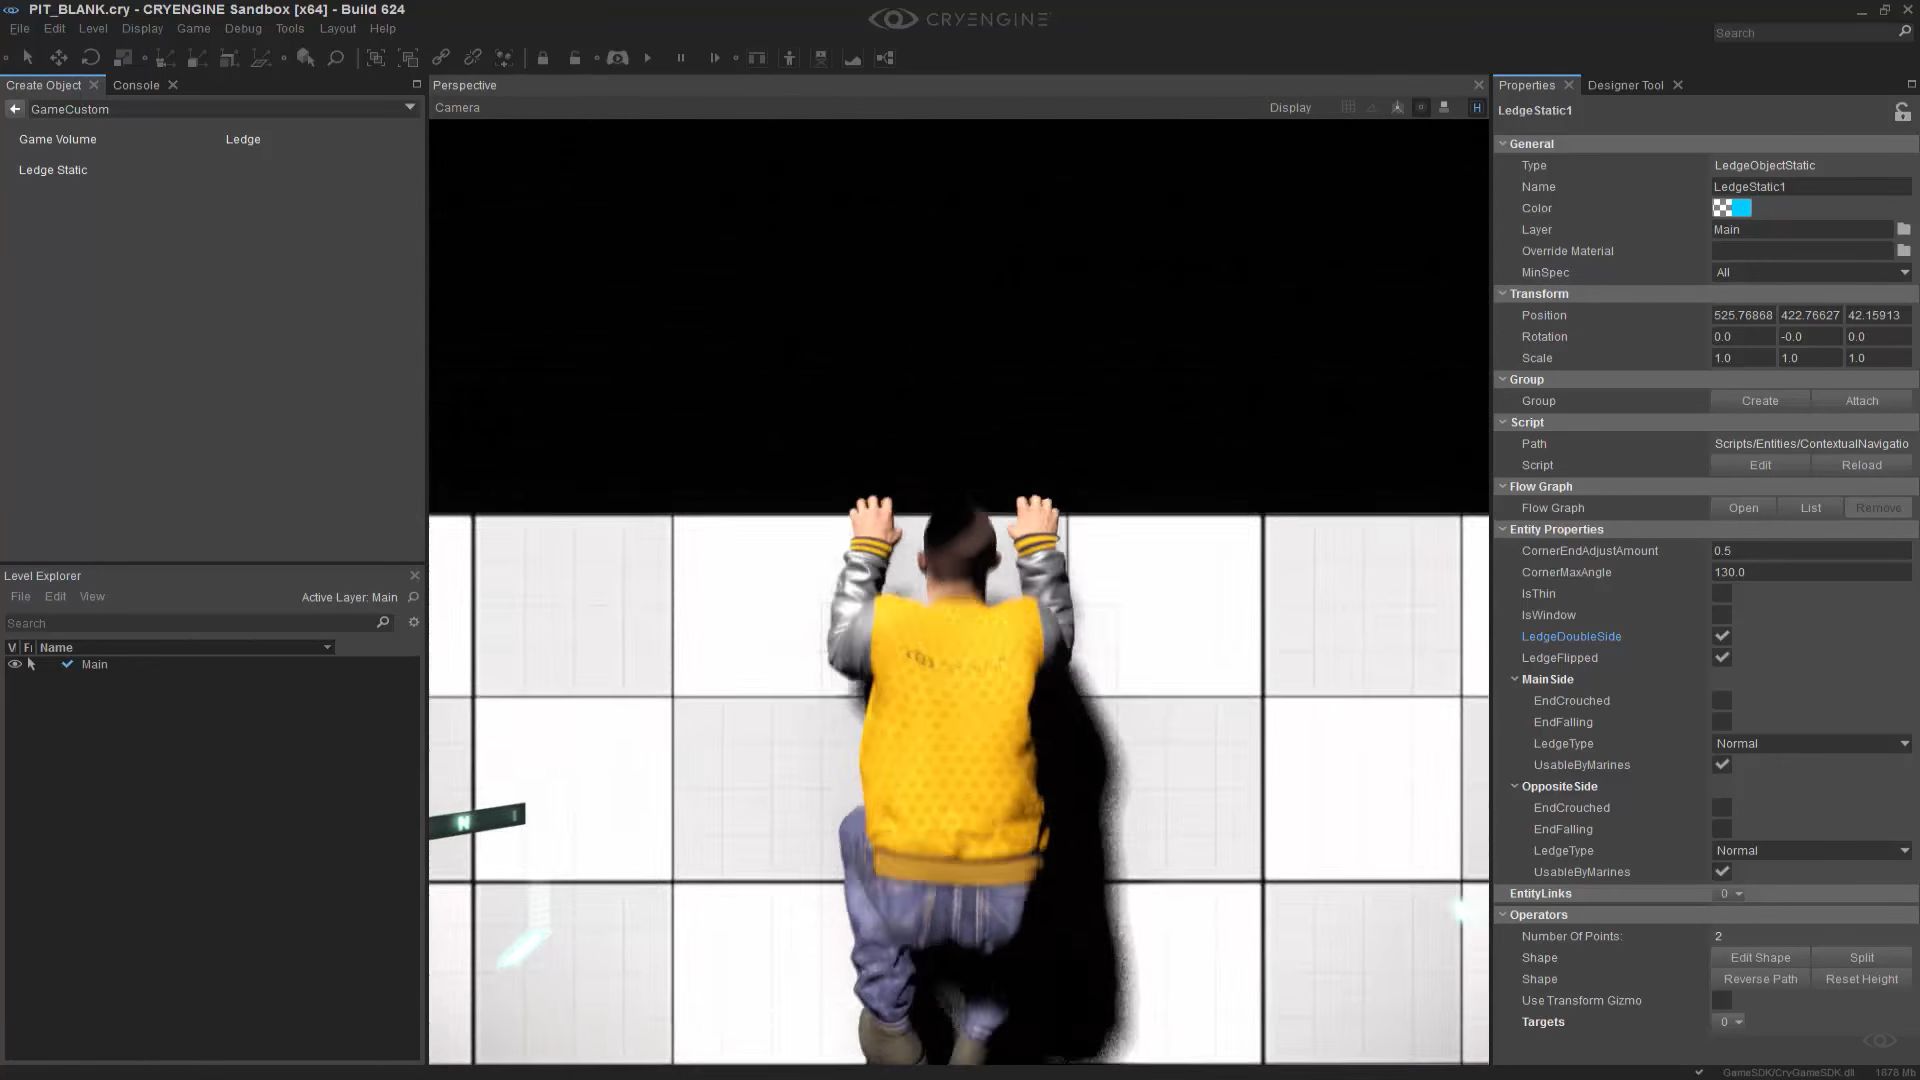Activate the Rotate tool in toolbar
This screenshot has height=1080, width=1920.
pyautogui.click(x=91, y=58)
